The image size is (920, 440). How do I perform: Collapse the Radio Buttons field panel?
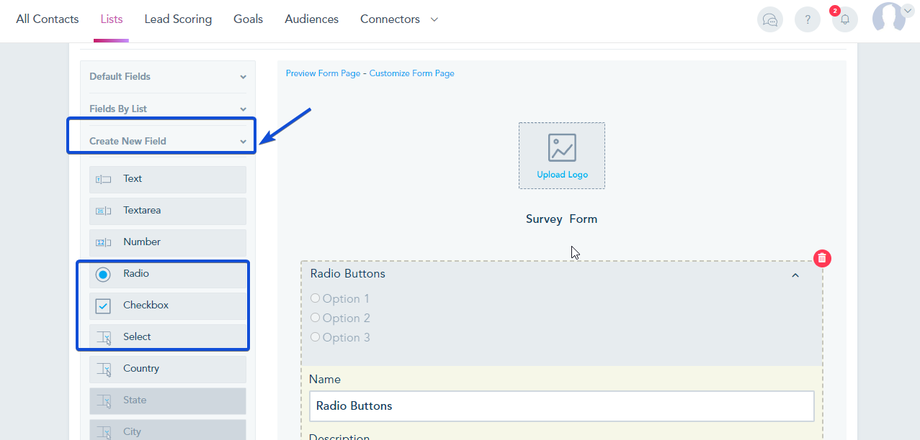coord(795,275)
